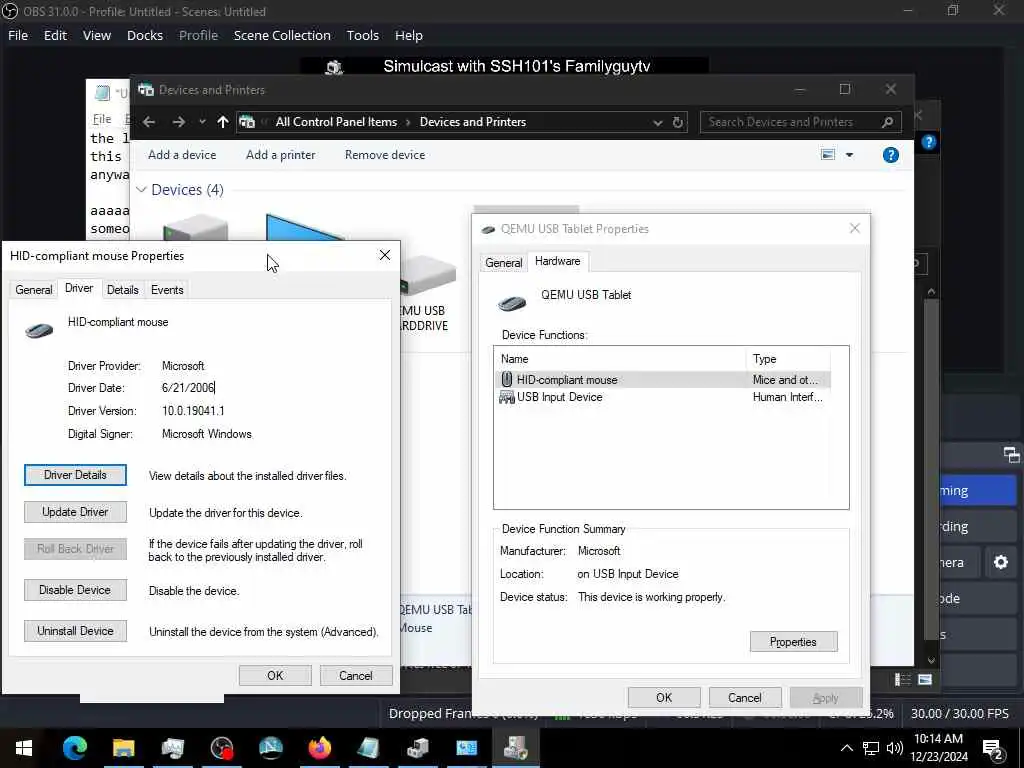The height and width of the screenshot is (768, 1024).
Task: Open the Events tab in mouse Properties
Action: 167,290
